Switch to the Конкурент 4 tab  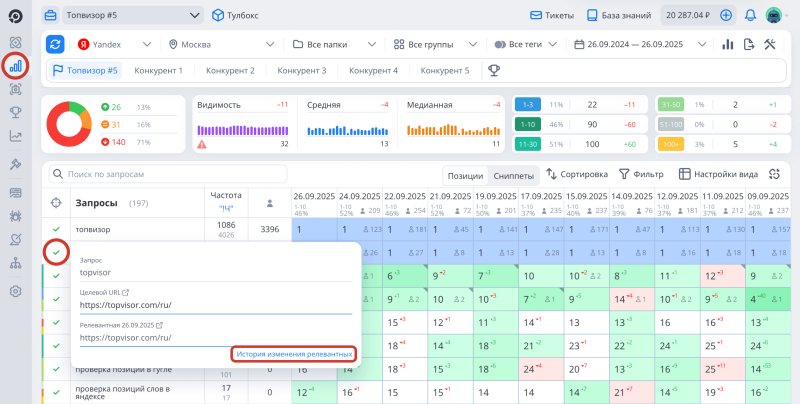tap(373, 70)
